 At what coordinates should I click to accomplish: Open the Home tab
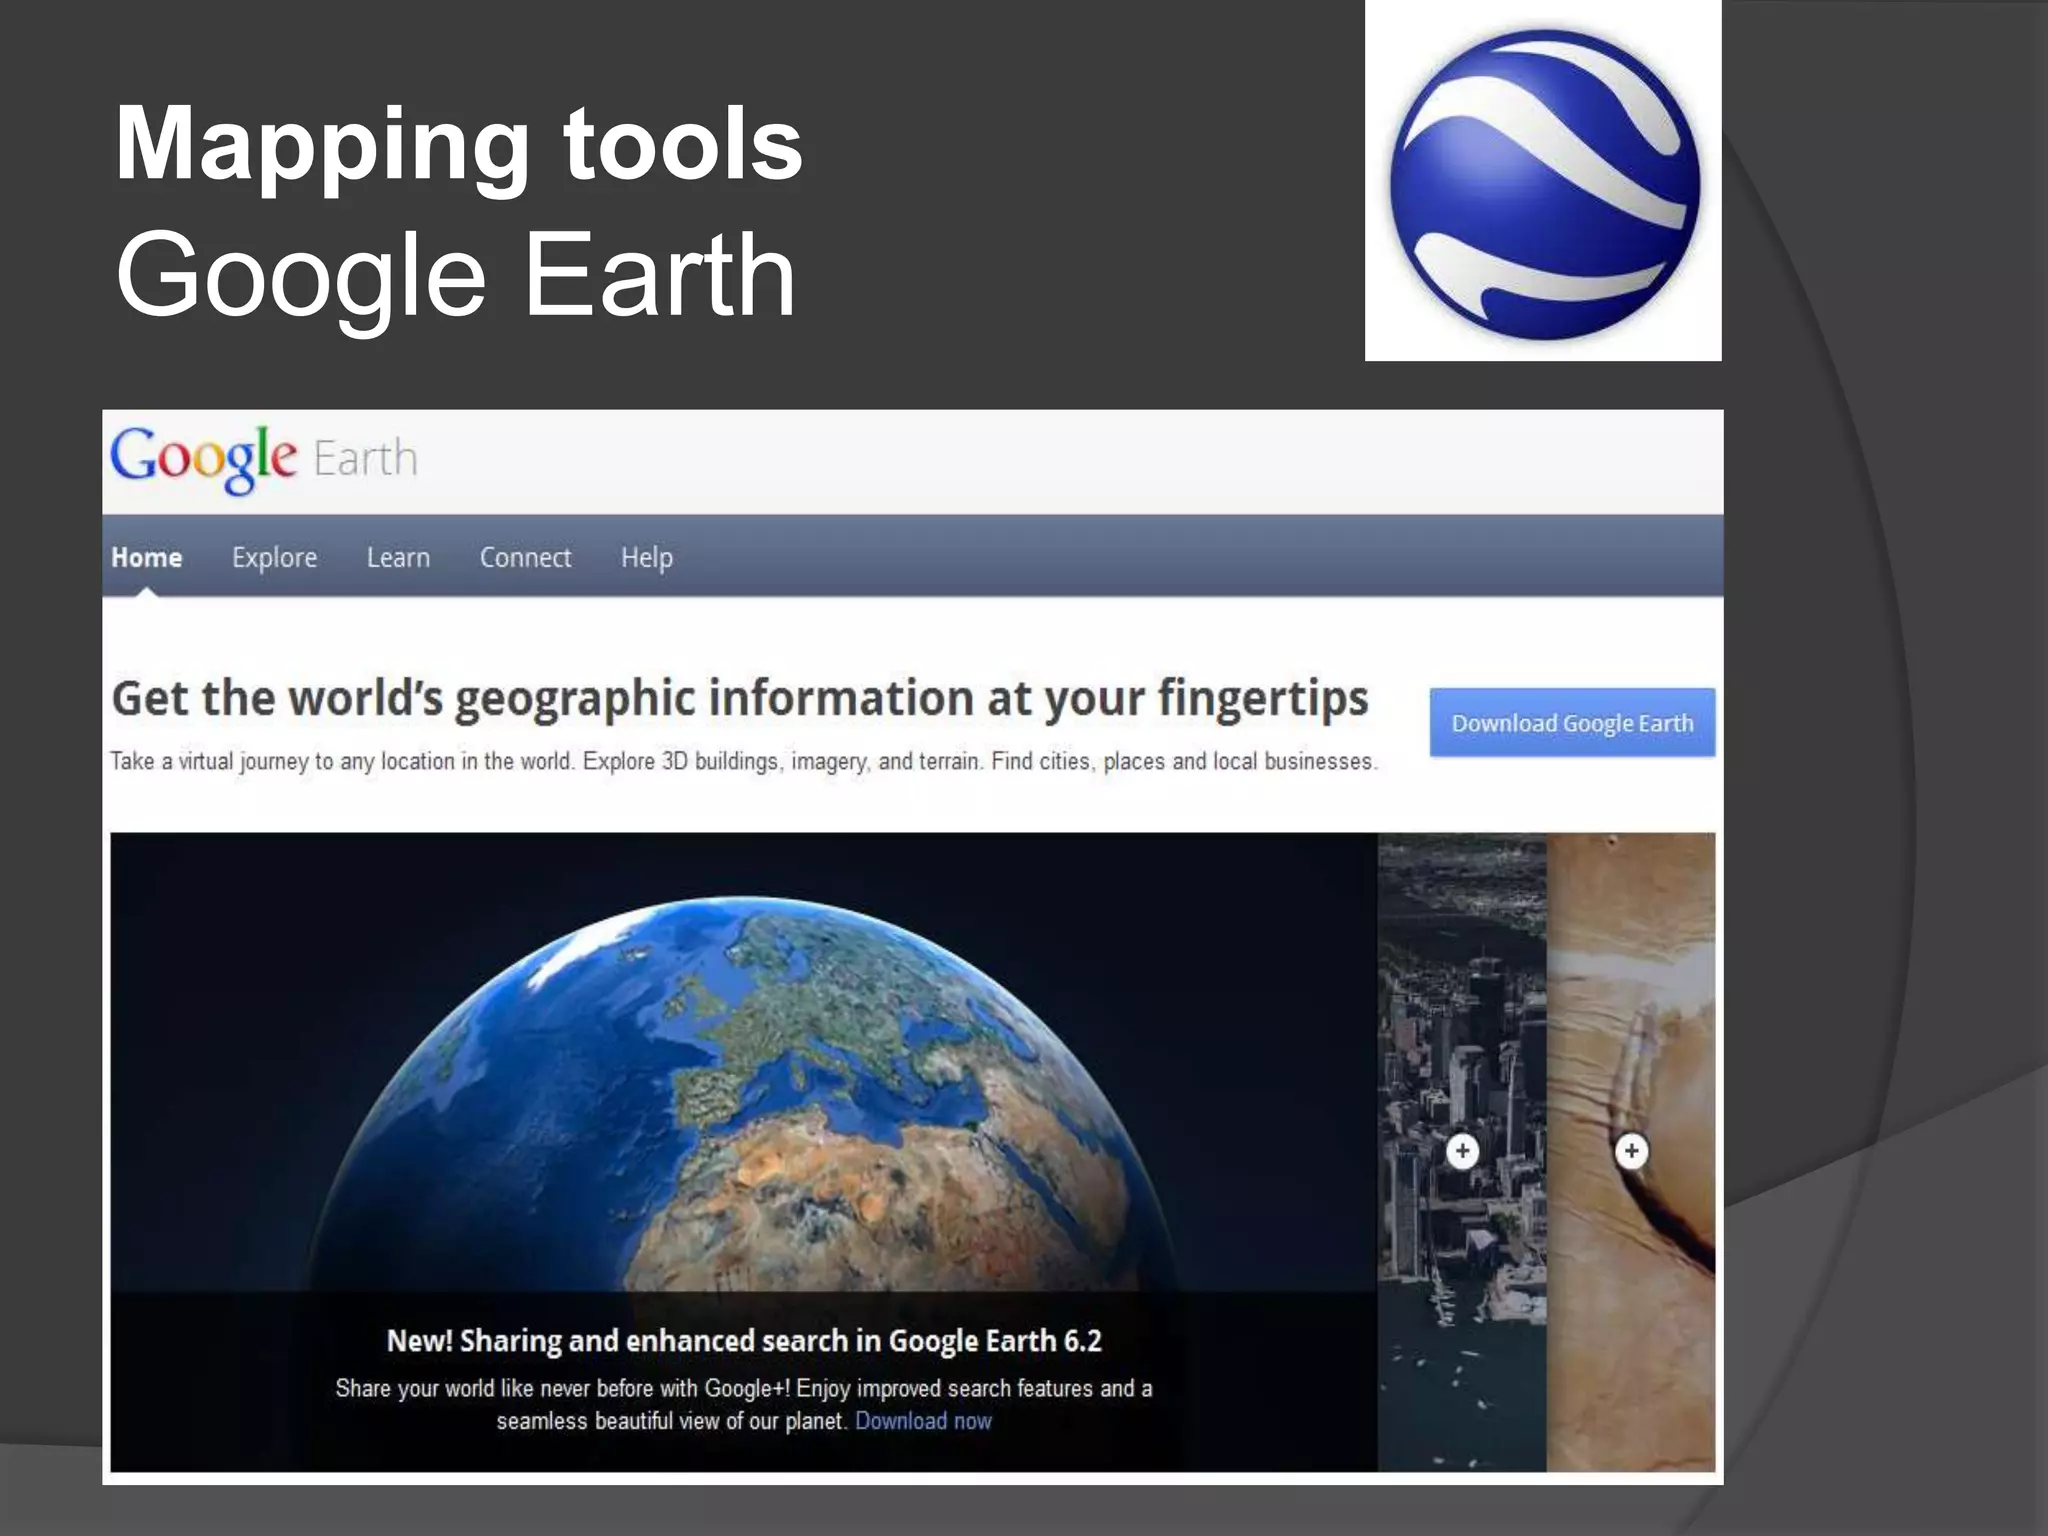[147, 557]
